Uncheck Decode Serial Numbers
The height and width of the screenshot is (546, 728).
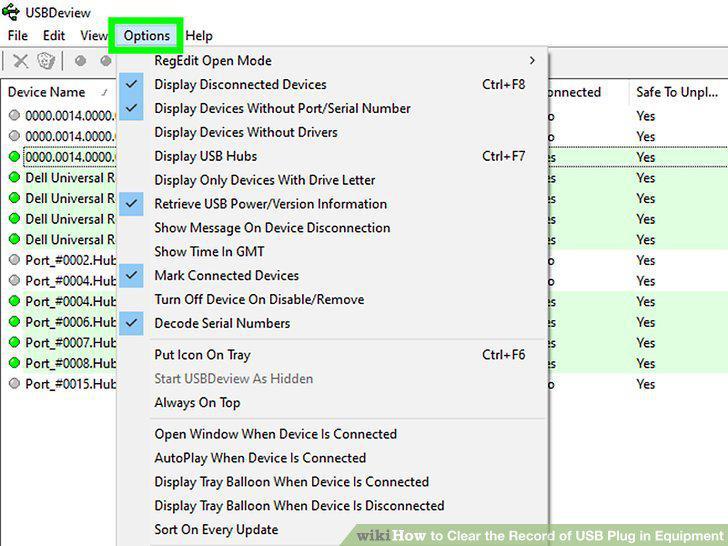(332, 323)
